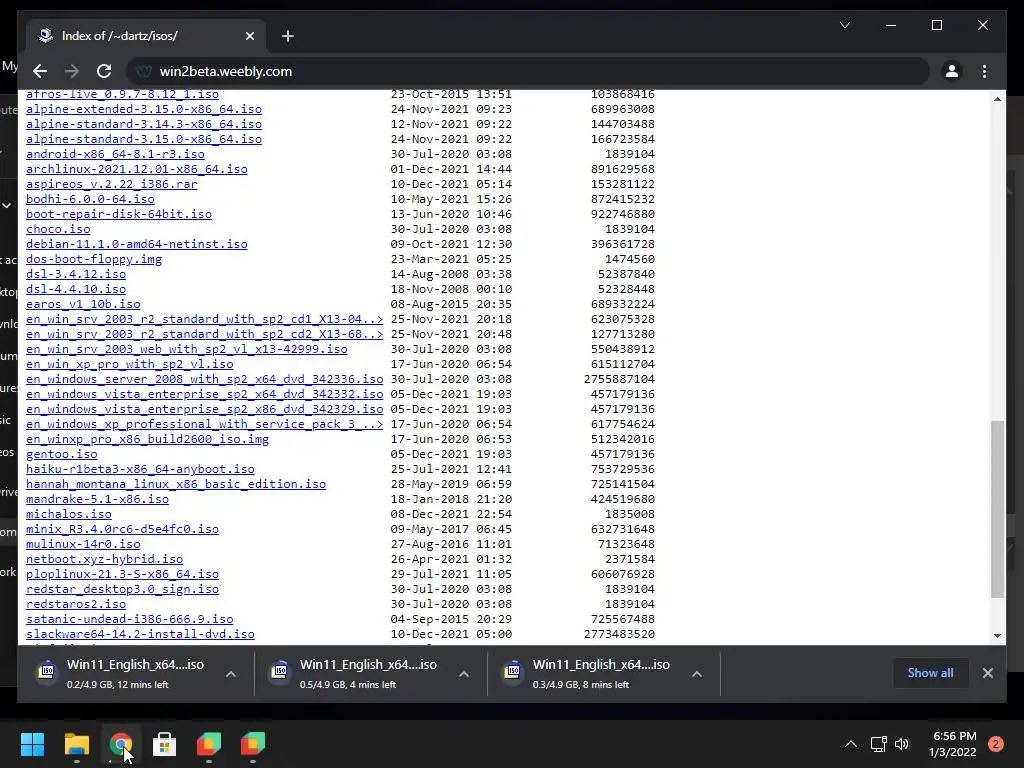The height and width of the screenshot is (768, 1024).
Task: Open the Windows Start menu
Action: (32, 744)
